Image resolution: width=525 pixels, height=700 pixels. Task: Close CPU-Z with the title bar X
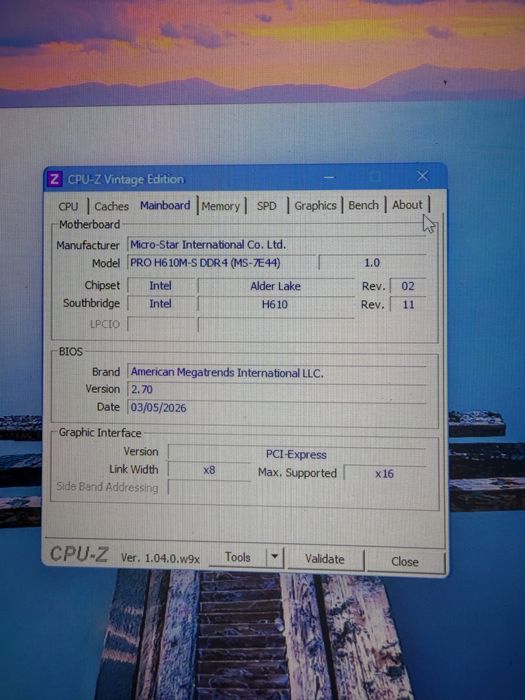coord(423,176)
